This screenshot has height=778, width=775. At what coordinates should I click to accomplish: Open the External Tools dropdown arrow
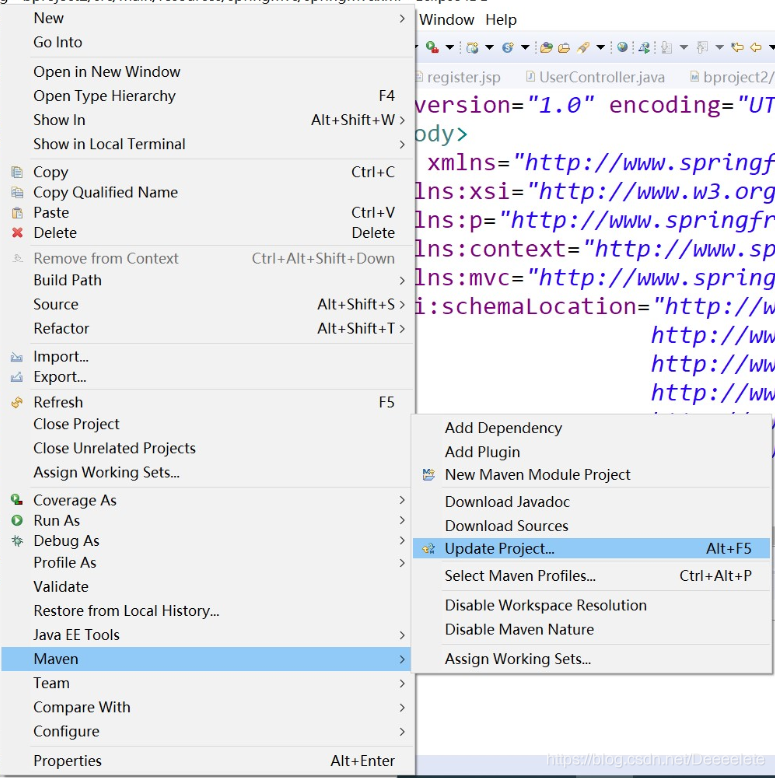tap(450, 47)
